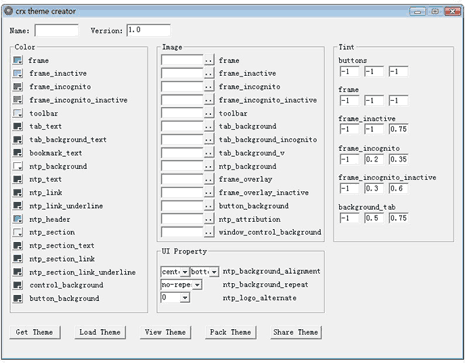
Task: Browse image for tab_background
Action: coord(209,126)
